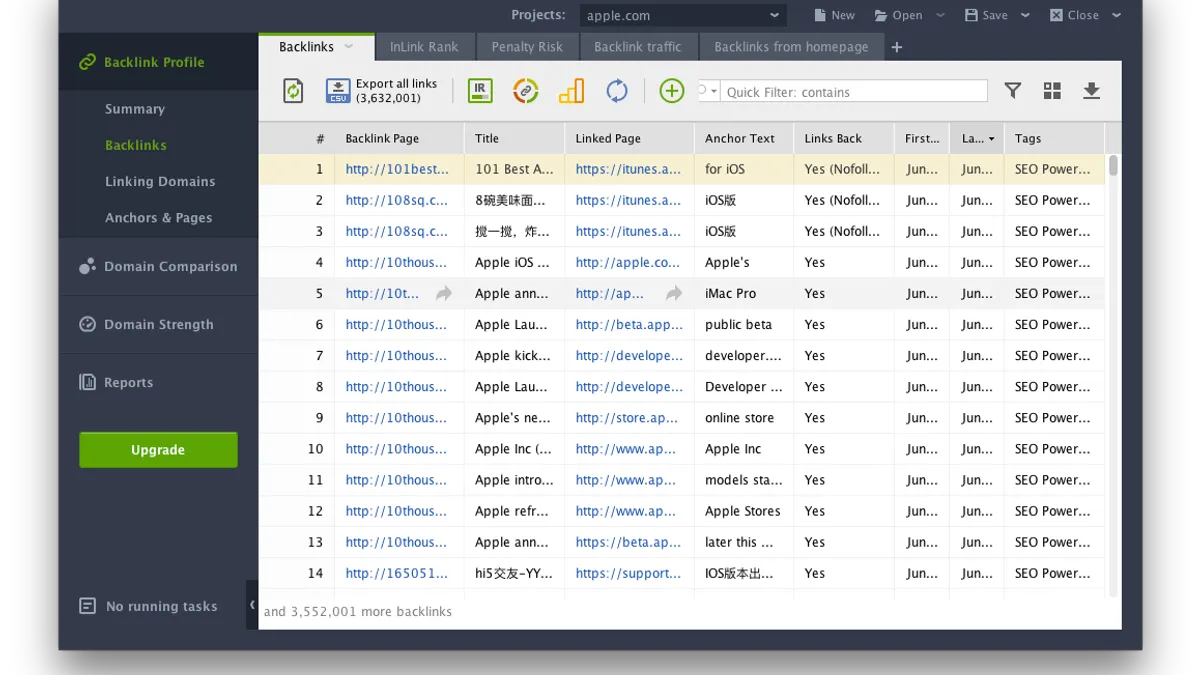Collapse the left sidebar with the arrow handle
Viewport: 1200px width, 675px height.
[252, 605]
